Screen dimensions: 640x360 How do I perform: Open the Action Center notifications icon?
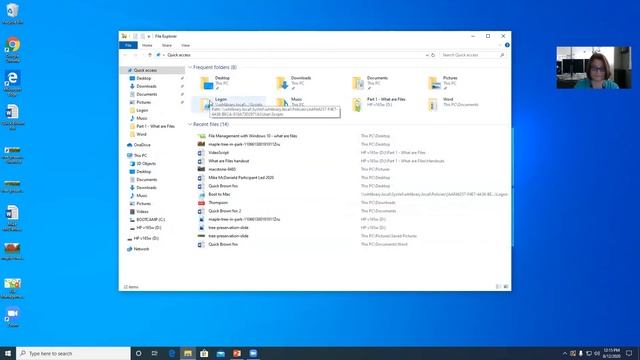(629, 353)
